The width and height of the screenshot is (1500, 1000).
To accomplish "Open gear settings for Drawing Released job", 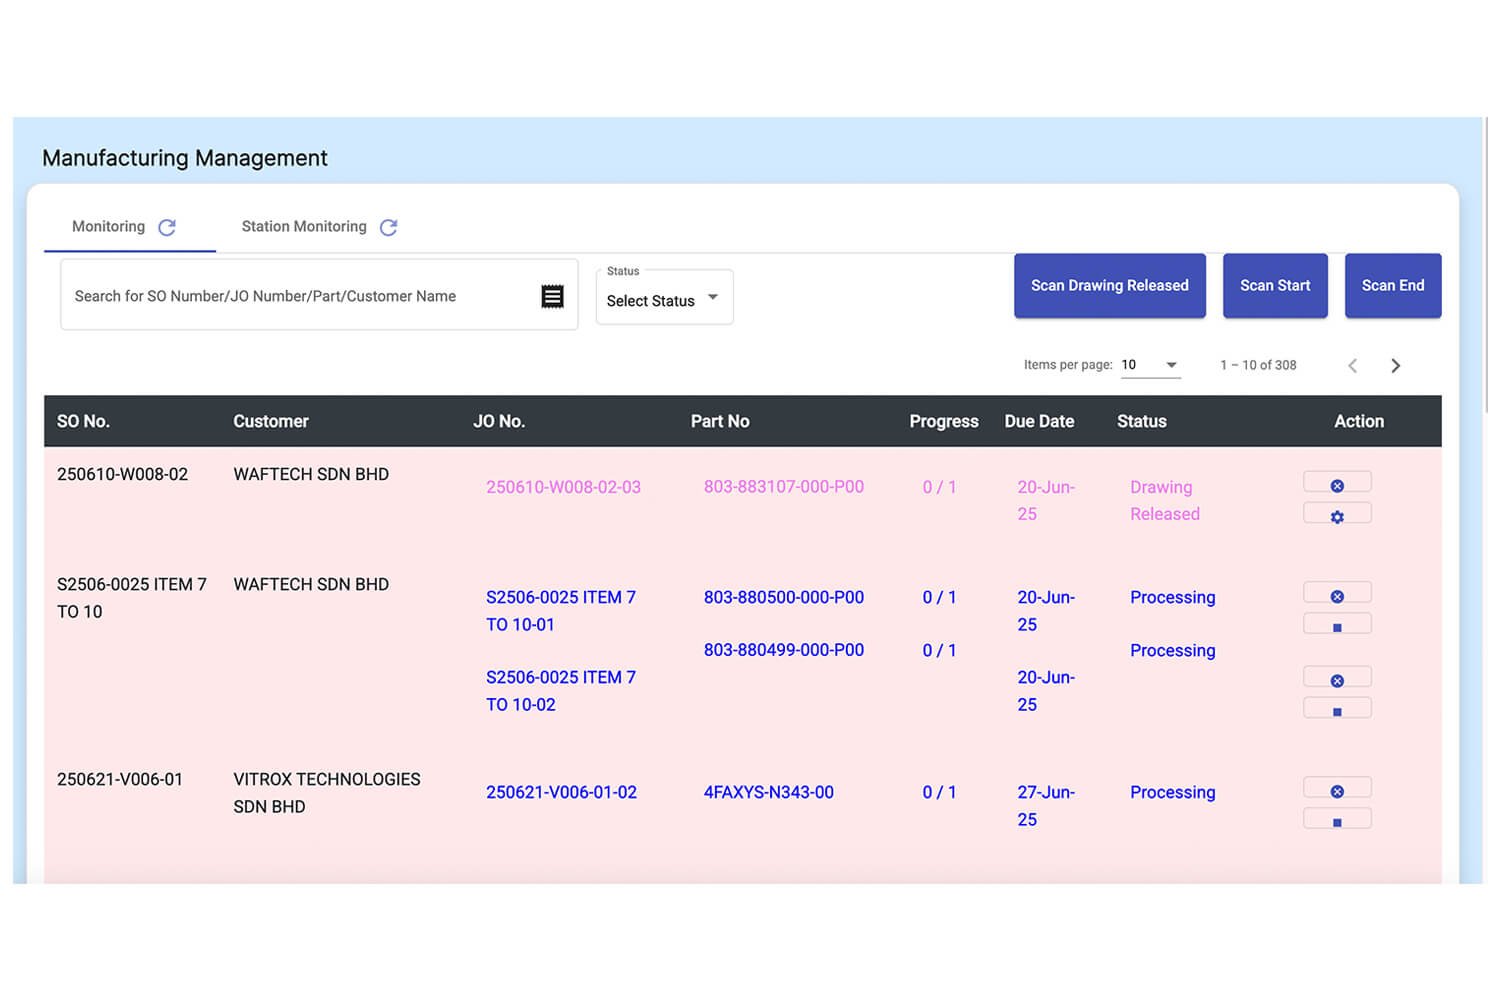I will point(1336,516).
